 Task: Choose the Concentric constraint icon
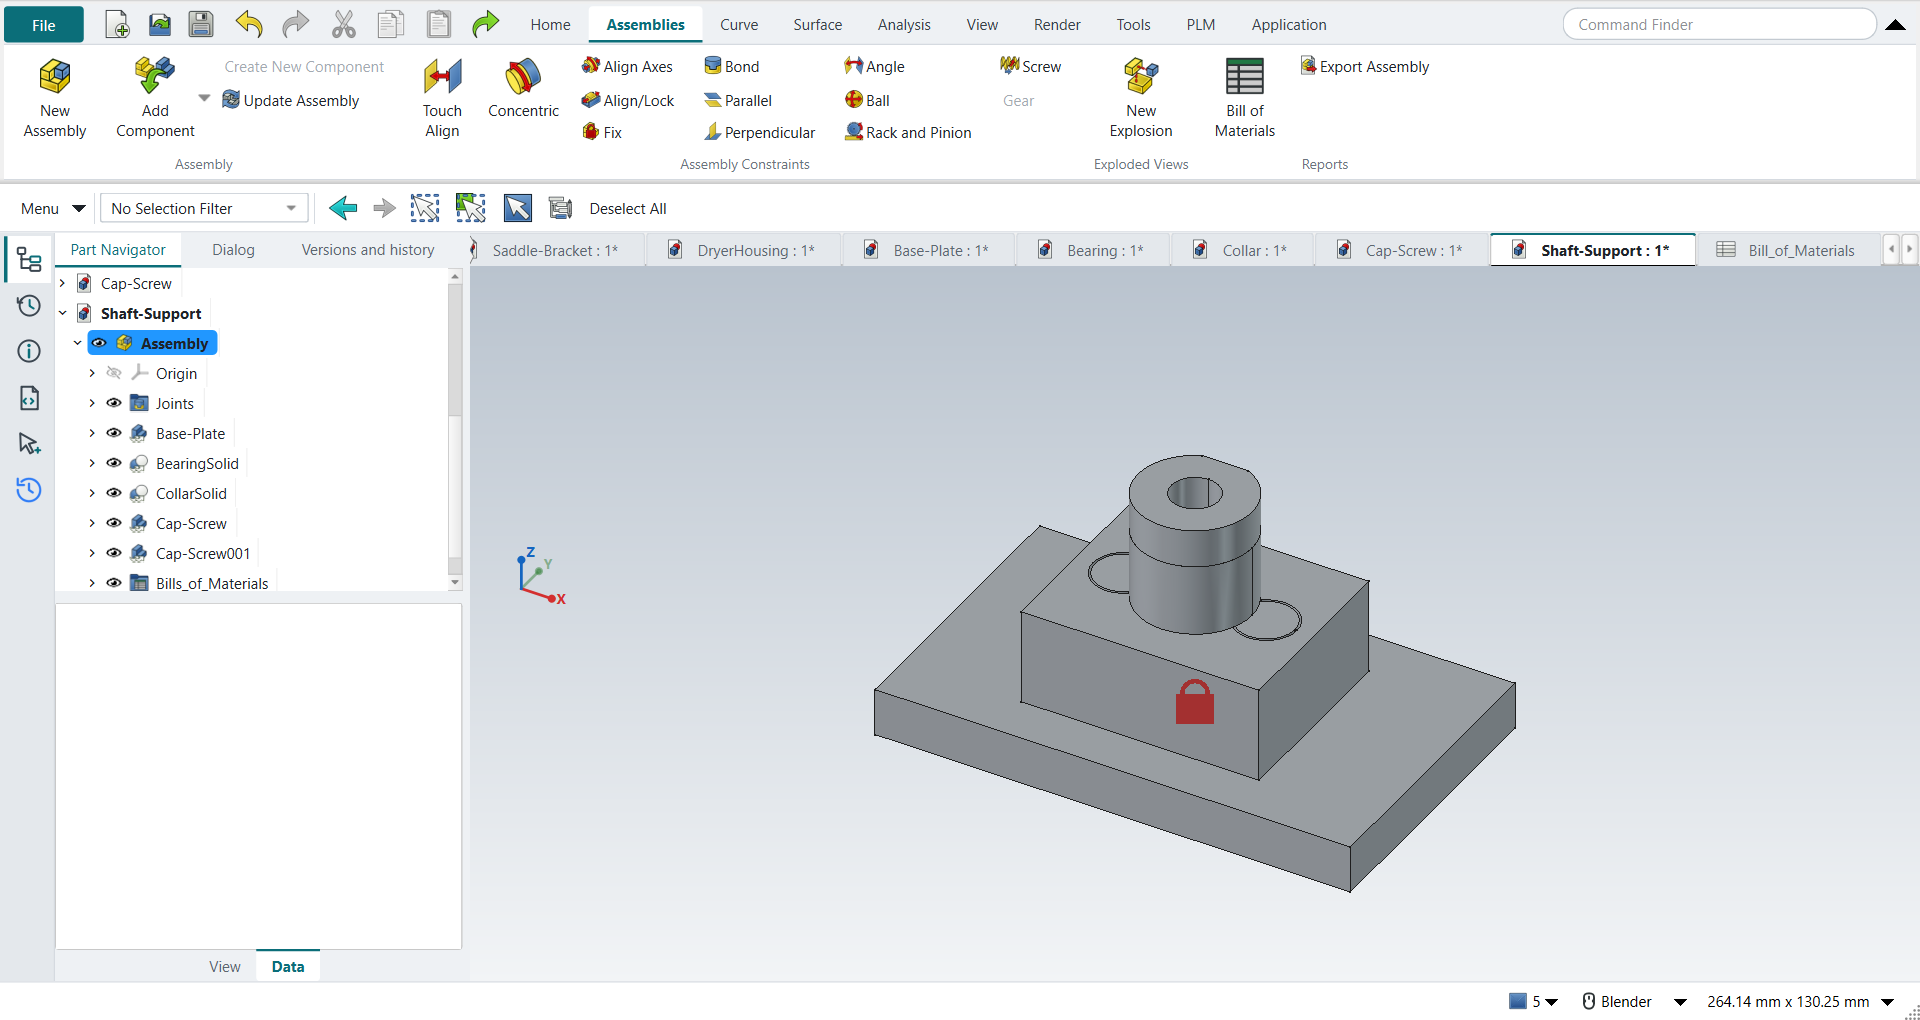click(x=523, y=77)
